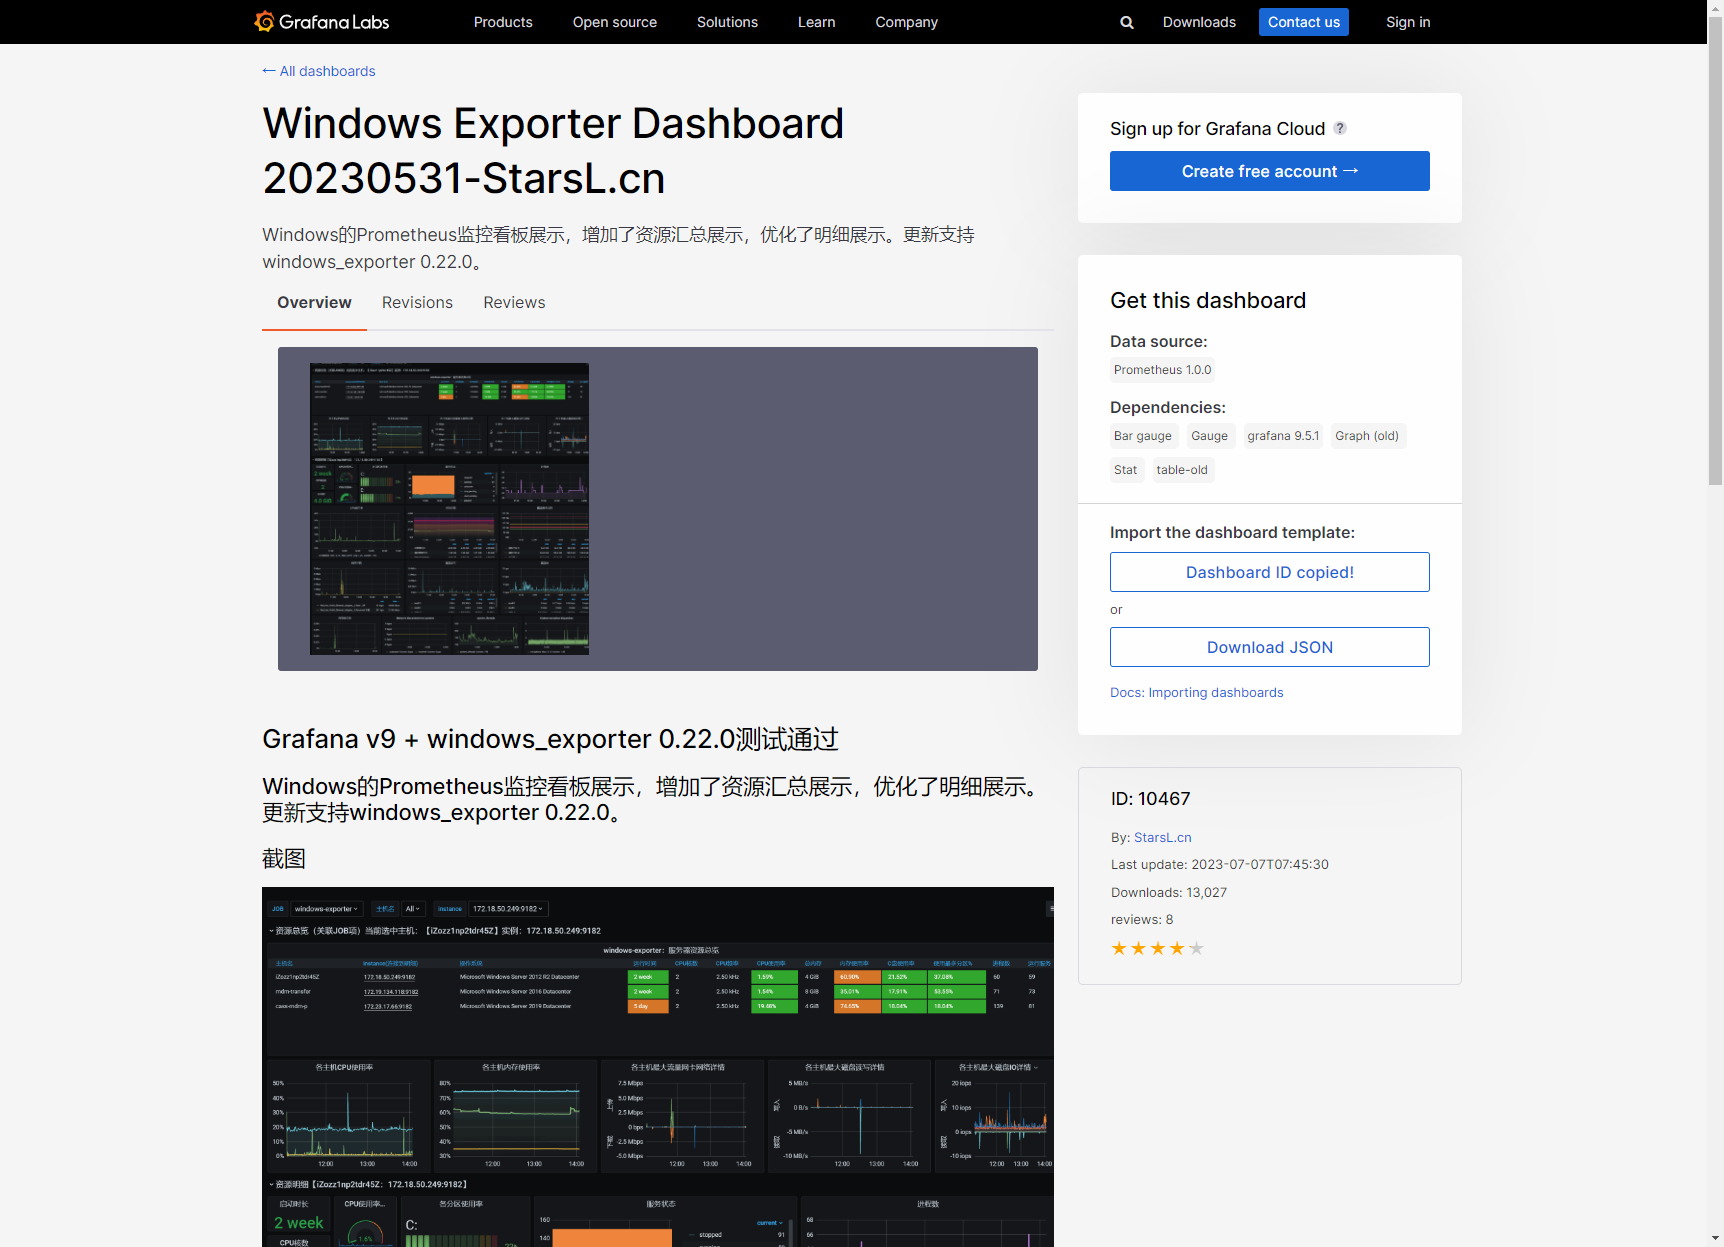The height and width of the screenshot is (1247, 1724).
Task: Click Create free account button
Action: 1270,171
